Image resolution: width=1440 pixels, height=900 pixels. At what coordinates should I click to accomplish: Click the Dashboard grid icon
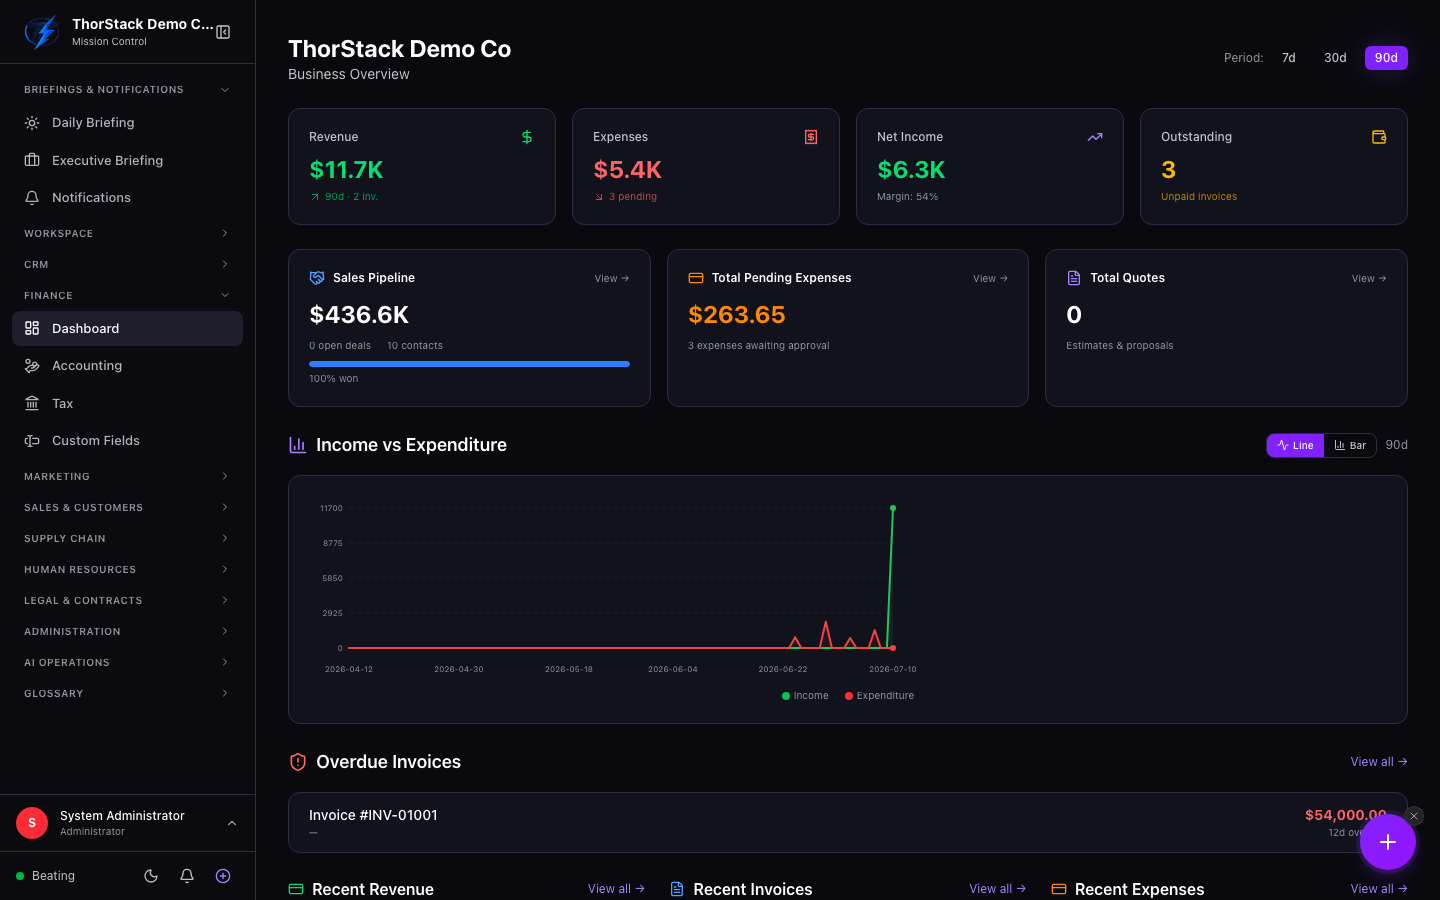click(x=32, y=328)
